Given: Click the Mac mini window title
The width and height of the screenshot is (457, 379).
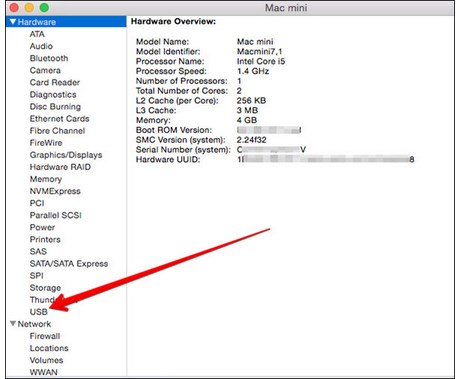Looking at the screenshot, I should [x=286, y=8].
